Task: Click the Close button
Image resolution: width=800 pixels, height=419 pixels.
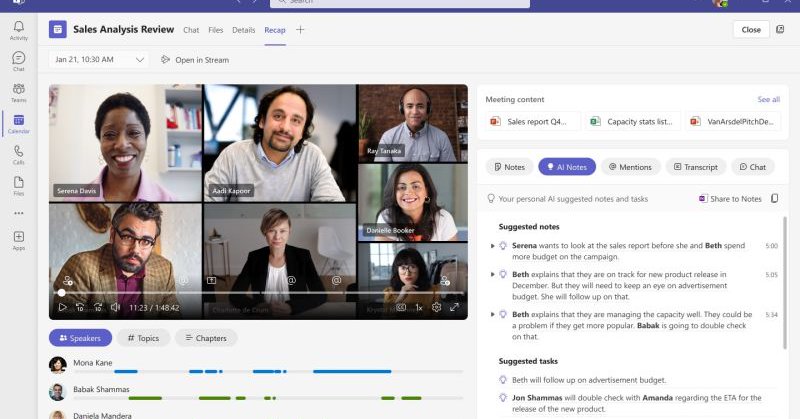Action: 751,30
